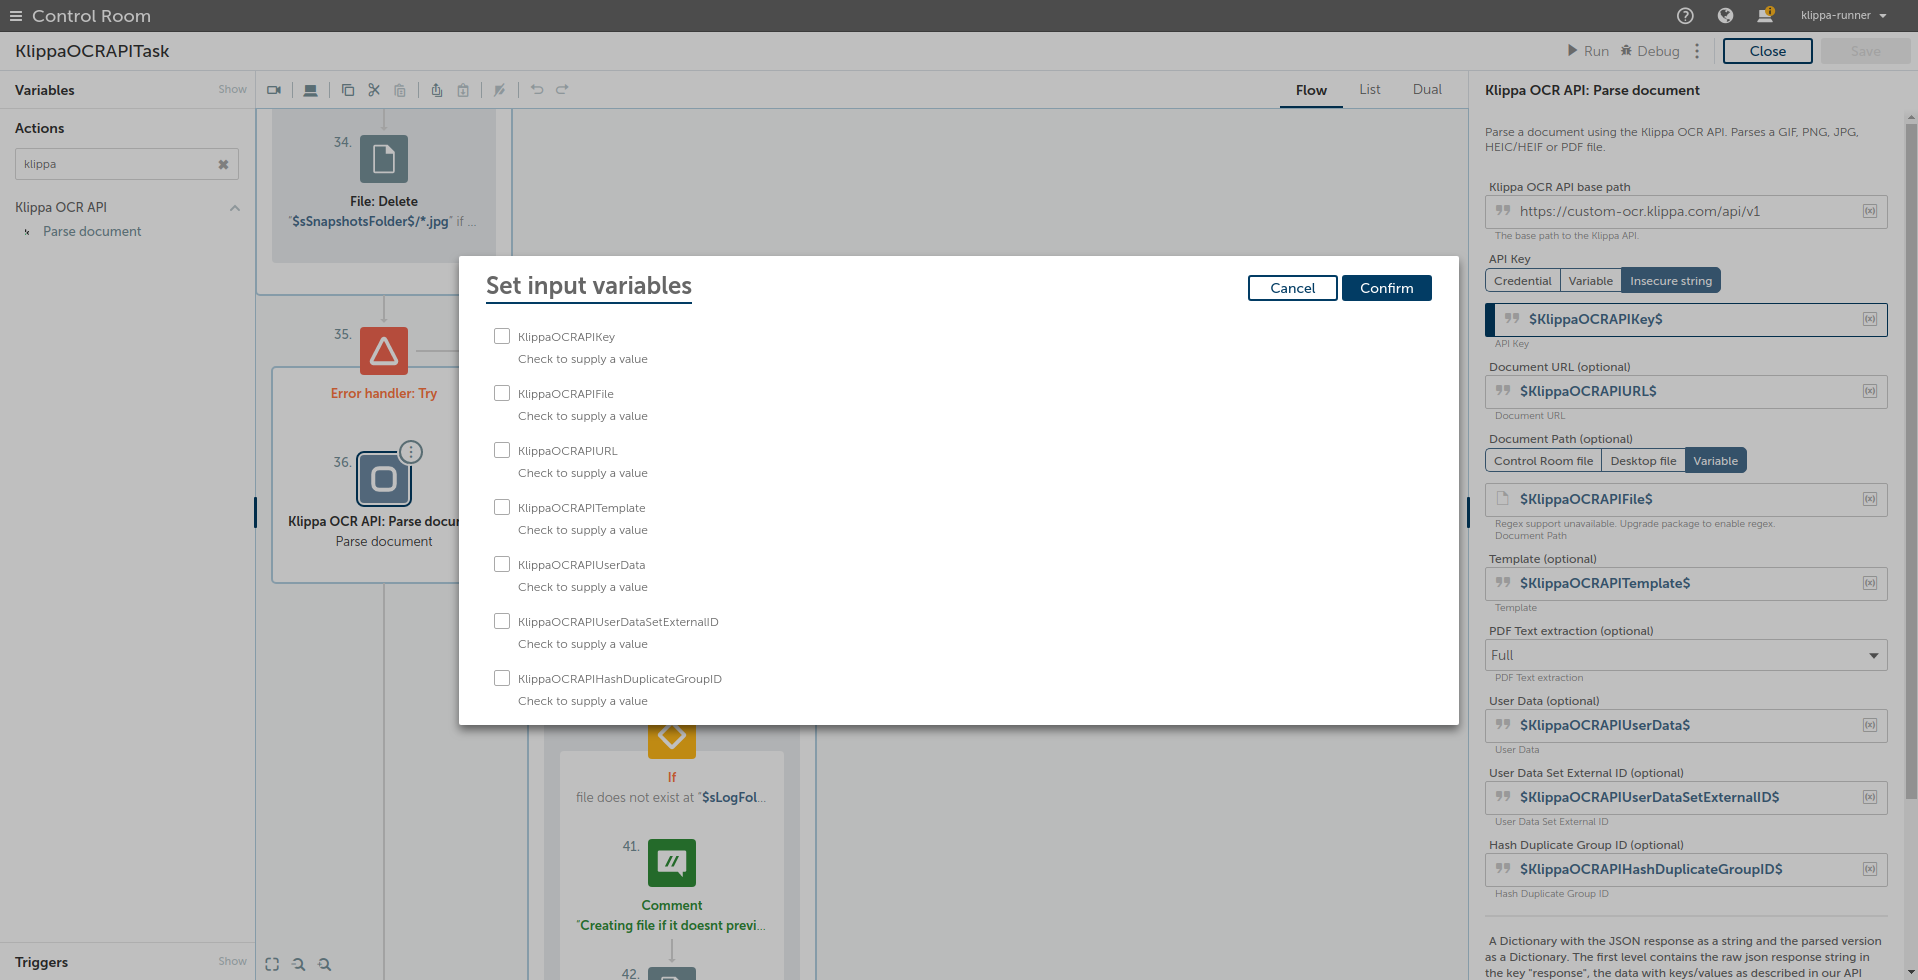The height and width of the screenshot is (980, 1918).
Task: Switch to the List view tab
Action: tap(1370, 90)
